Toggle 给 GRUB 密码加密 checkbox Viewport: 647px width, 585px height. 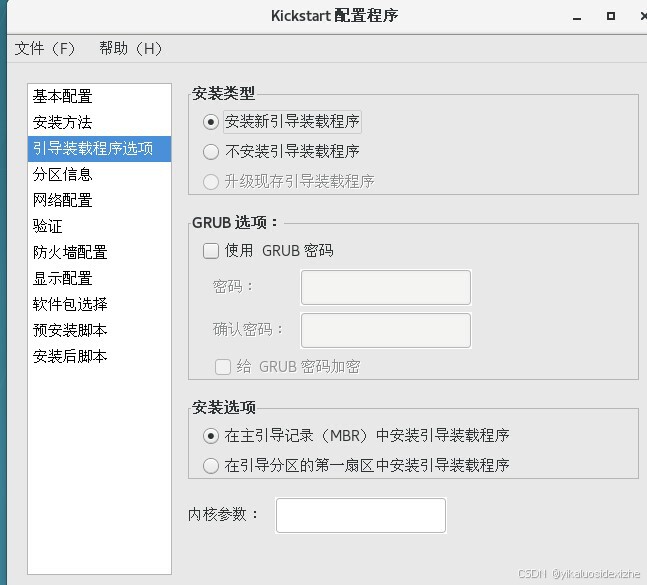coord(223,367)
